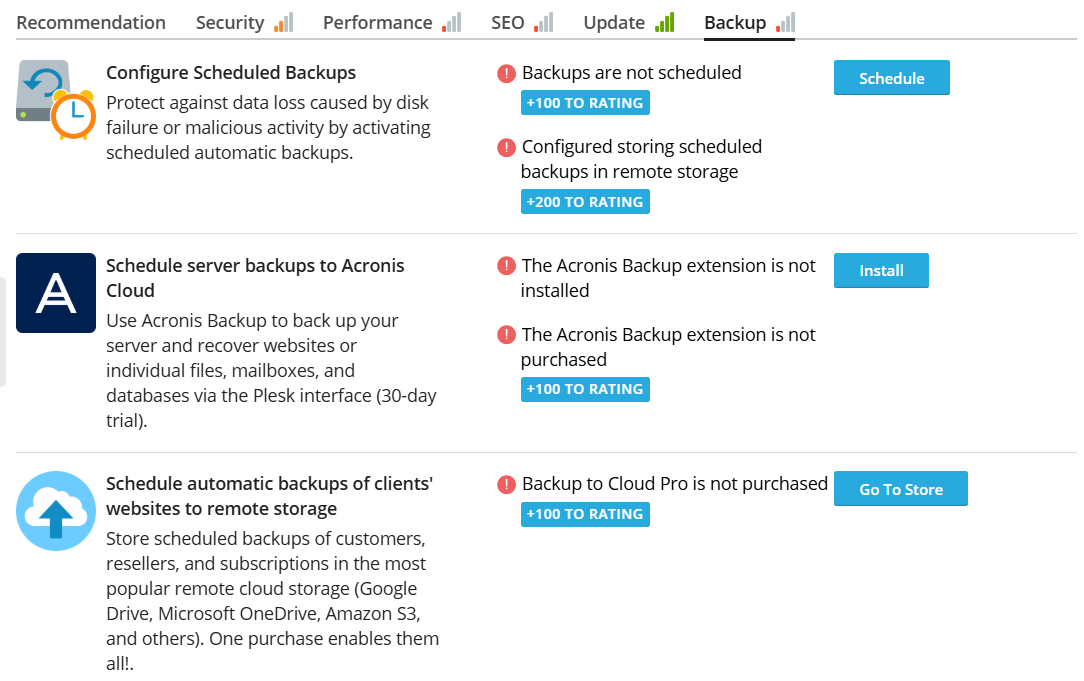1084x681 pixels.
Task: Click the SEO rating bars icon
Action: (x=544, y=23)
